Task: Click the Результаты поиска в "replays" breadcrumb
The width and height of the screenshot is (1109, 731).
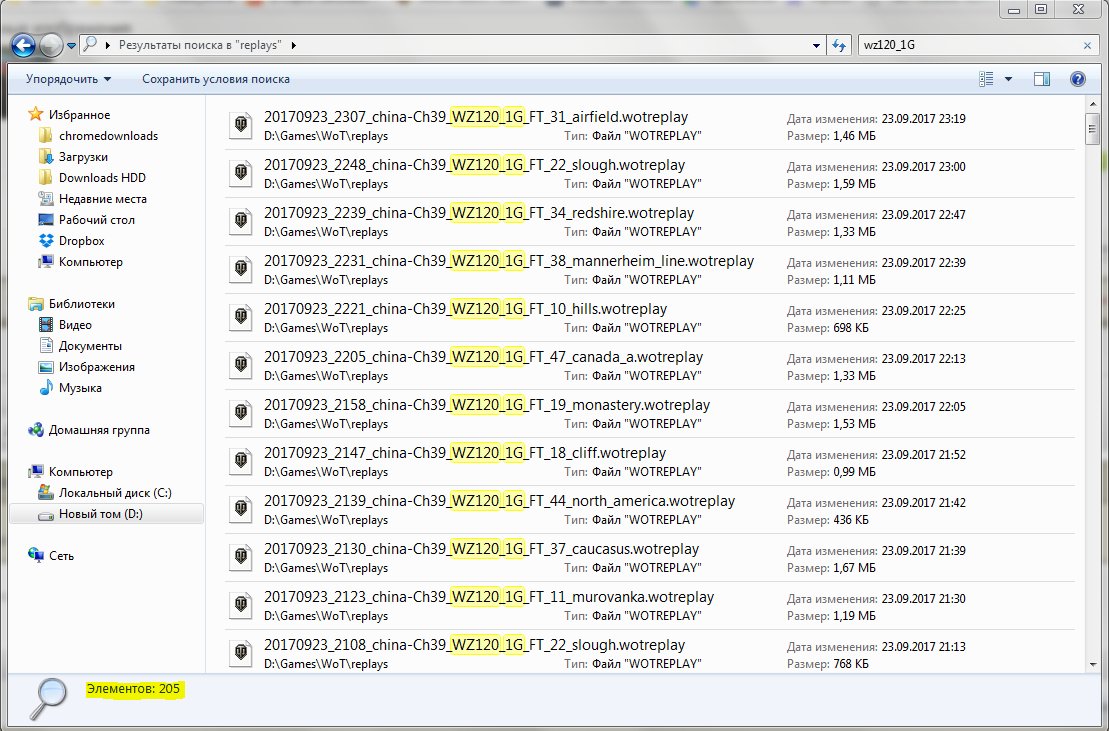Action: click(199, 45)
